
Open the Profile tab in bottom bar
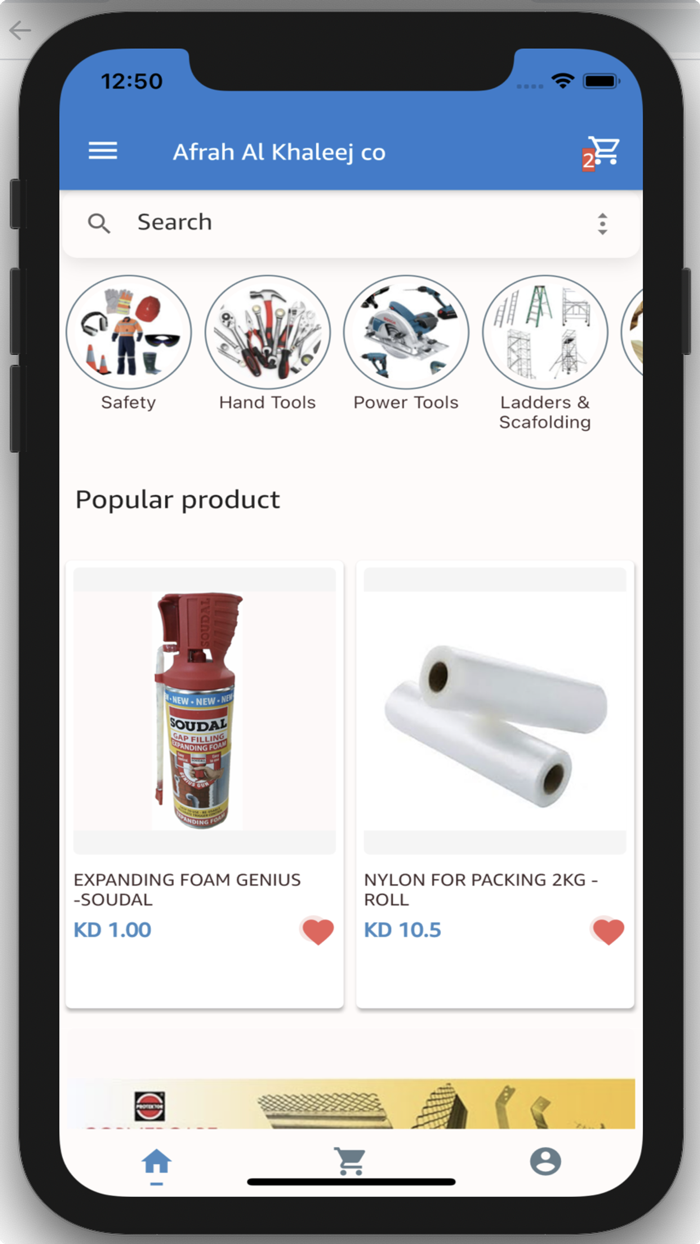coord(545,1162)
